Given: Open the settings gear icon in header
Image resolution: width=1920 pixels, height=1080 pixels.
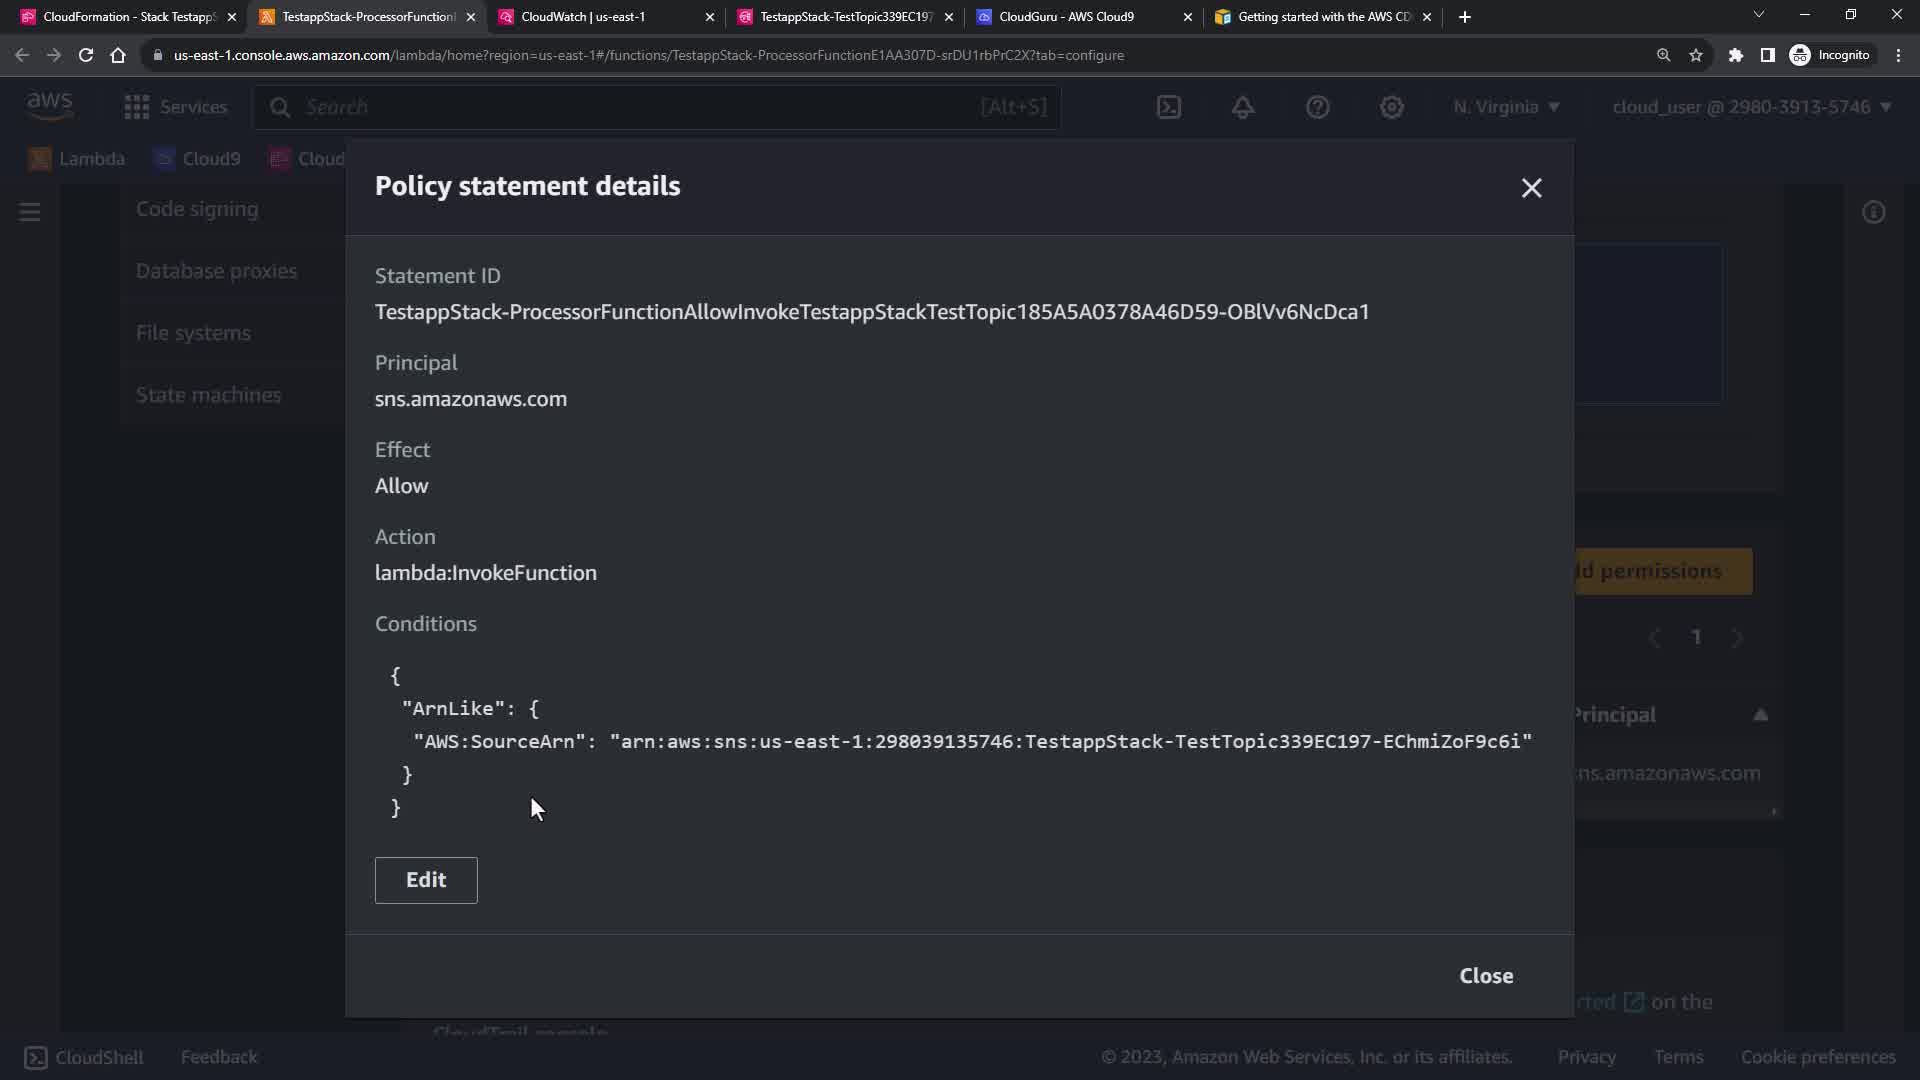Looking at the screenshot, I should point(1392,107).
